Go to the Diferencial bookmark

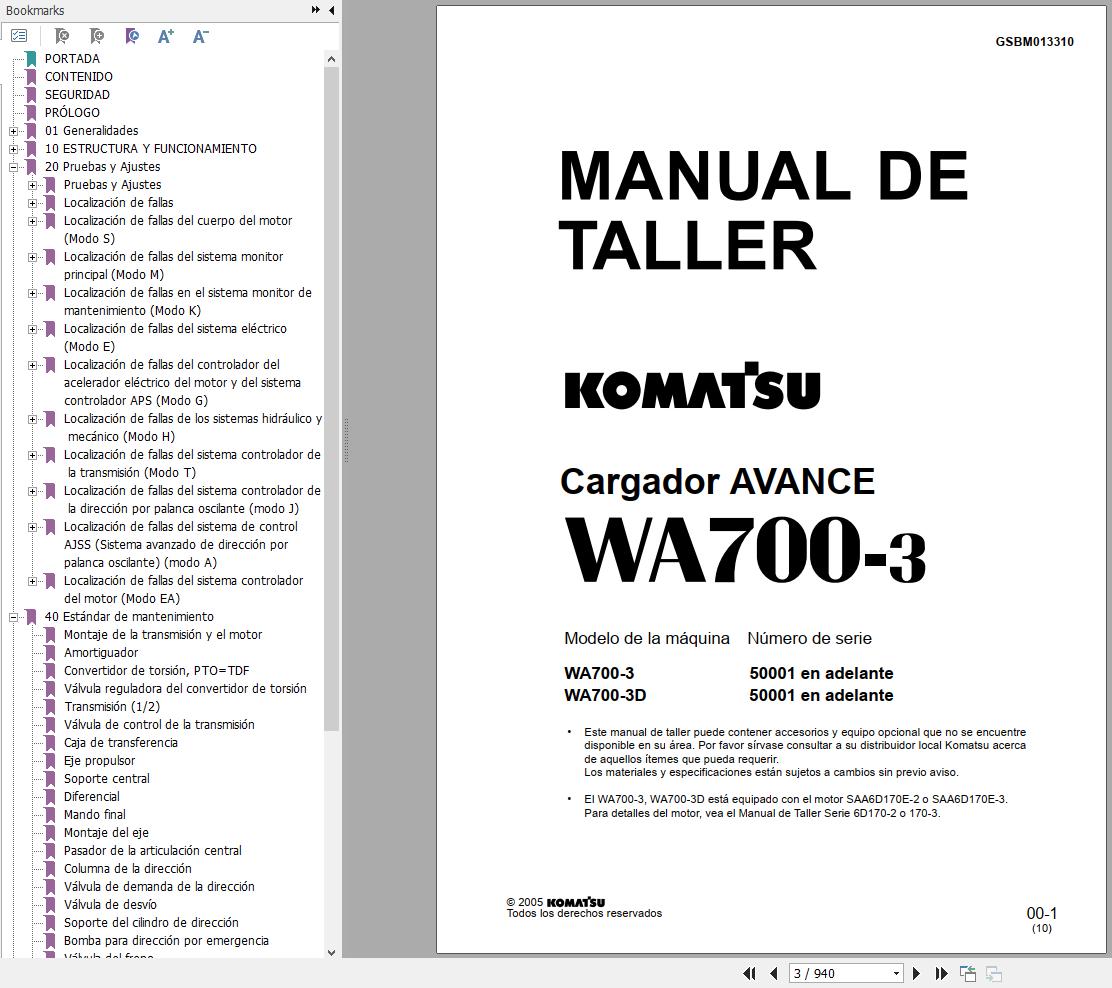coord(90,796)
